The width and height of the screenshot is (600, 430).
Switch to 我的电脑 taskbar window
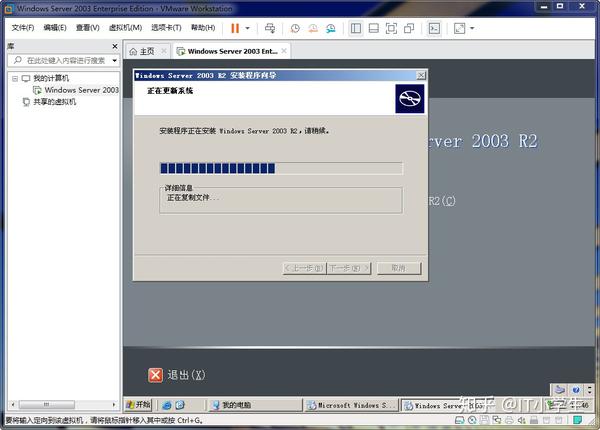tap(255, 405)
